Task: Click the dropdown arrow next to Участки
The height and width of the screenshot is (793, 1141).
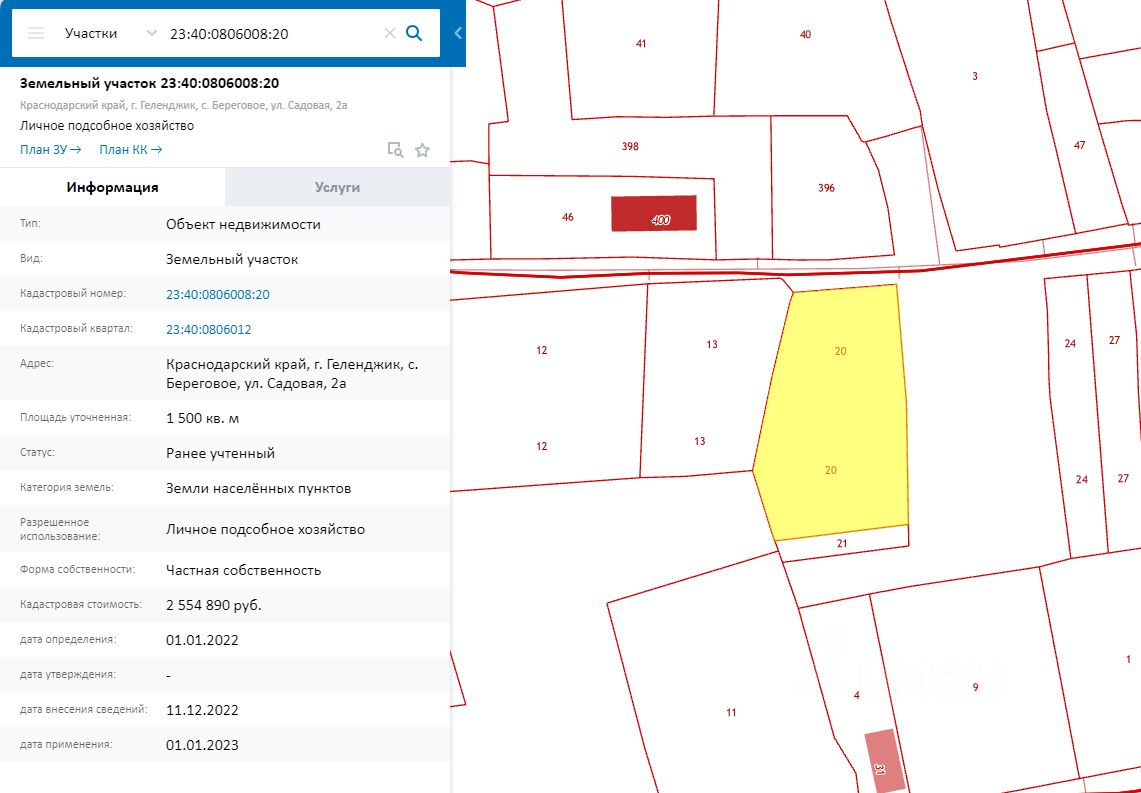Action: tap(151, 33)
